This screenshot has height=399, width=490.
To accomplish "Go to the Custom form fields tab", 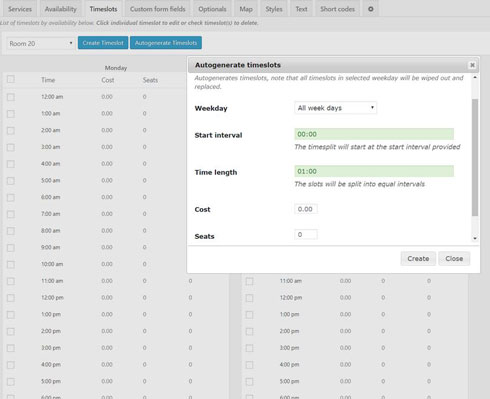I will 157,9.
